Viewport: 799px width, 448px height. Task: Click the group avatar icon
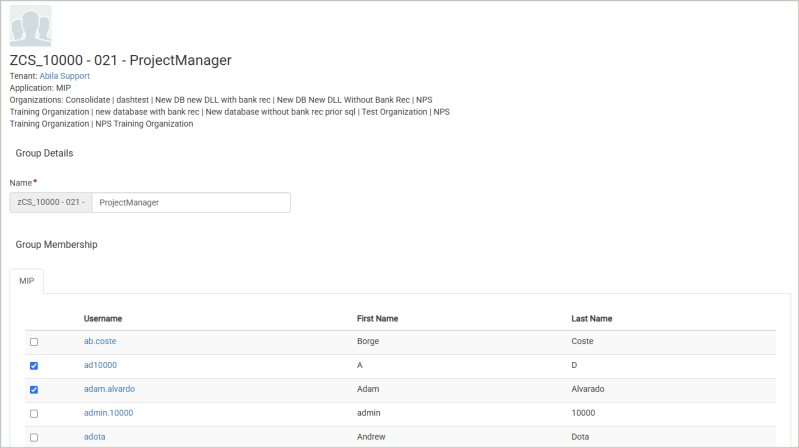[31, 26]
